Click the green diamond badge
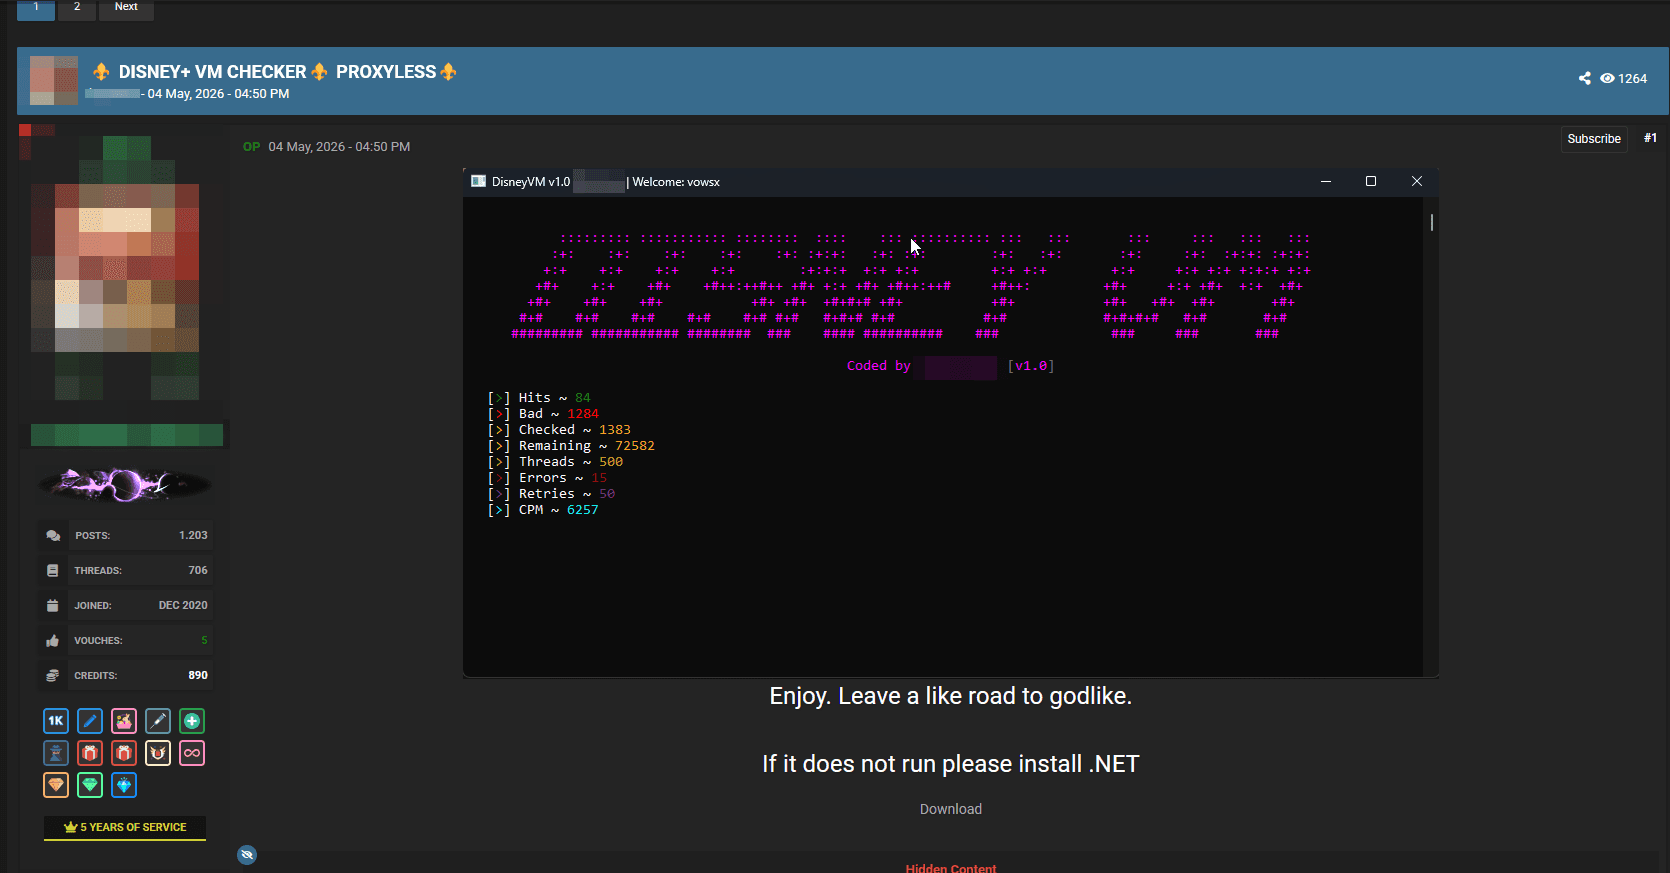This screenshot has width=1670, height=873. (90, 785)
